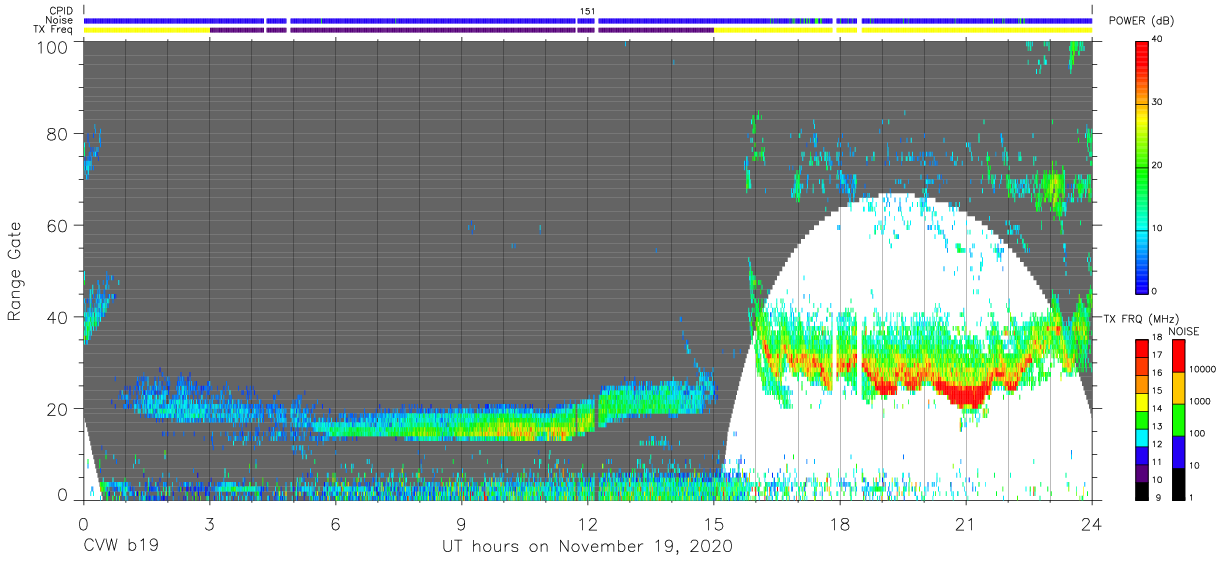Select the 16 tick on TX FRQ legend
Viewport: 1228px width, 567px height.
[x=1159, y=373]
